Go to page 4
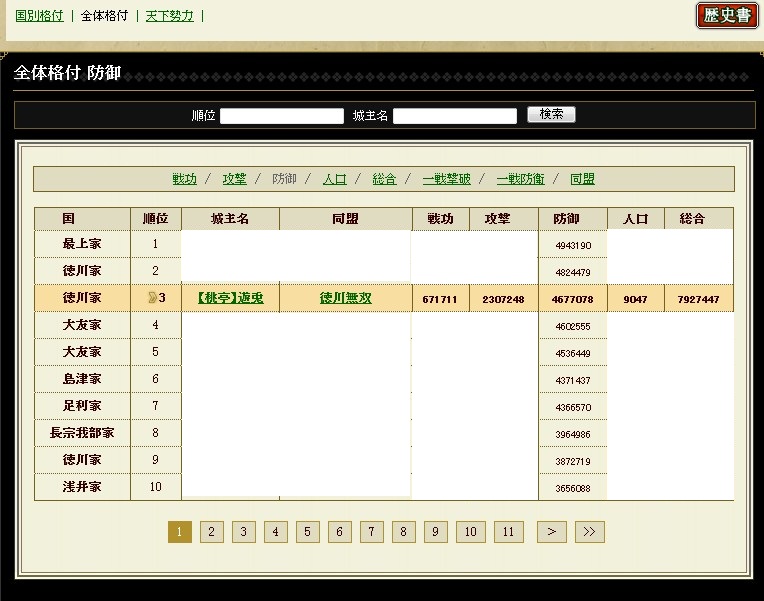The width and height of the screenshot is (764, 601). point(276,532)
